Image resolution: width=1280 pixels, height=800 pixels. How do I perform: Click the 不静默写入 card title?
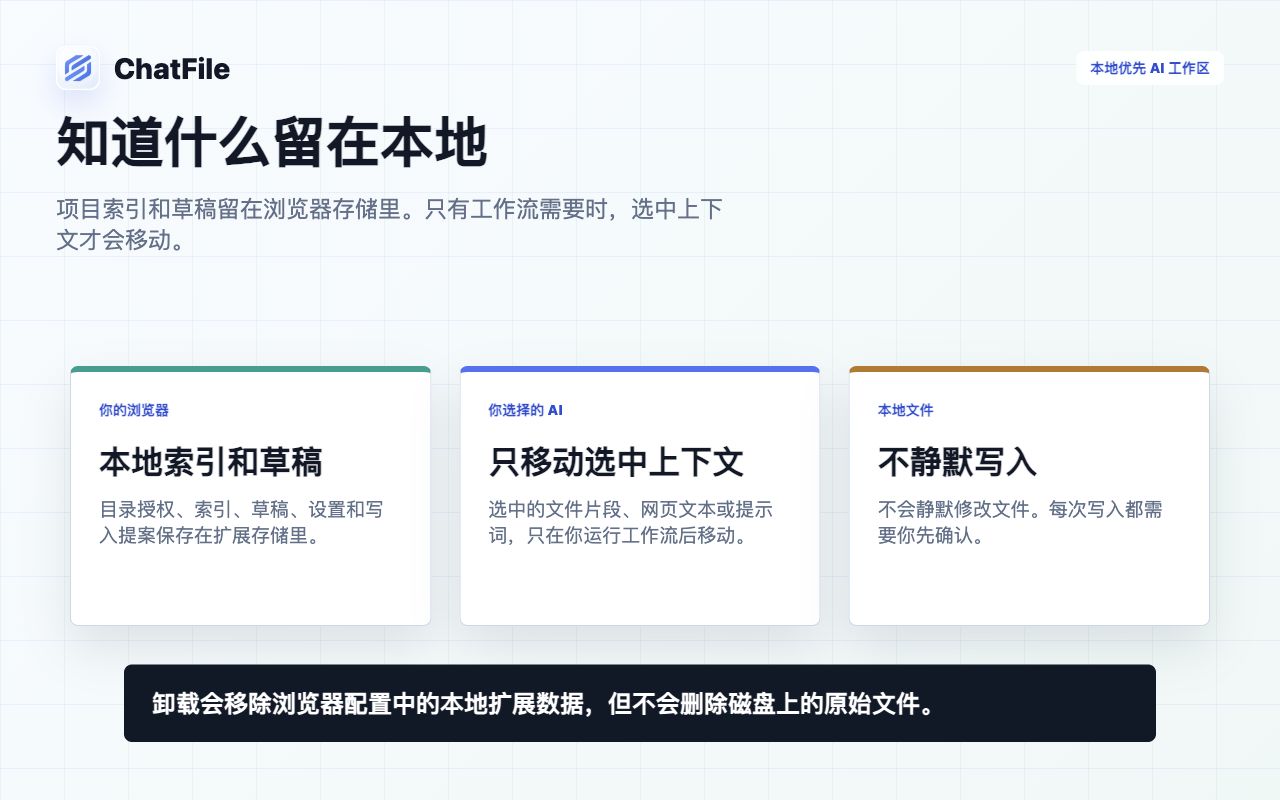[958, 462]
